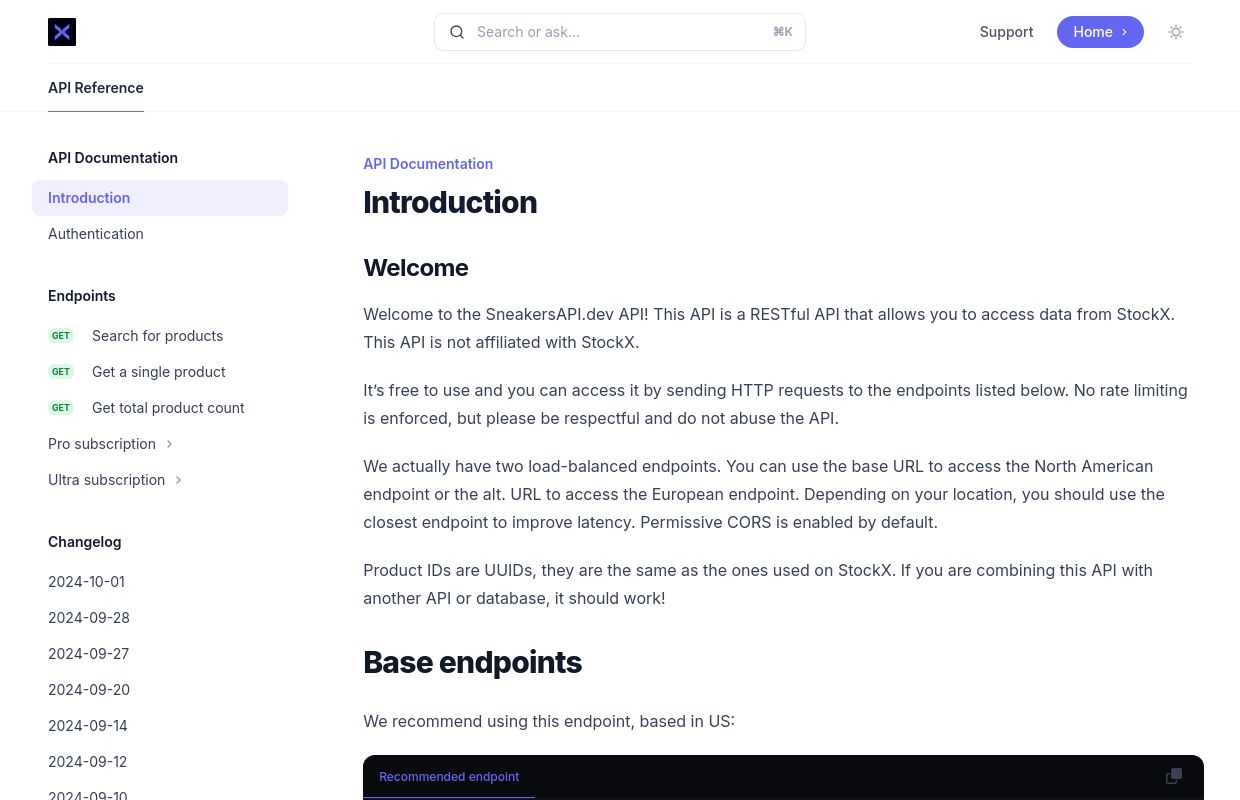Click the Changelog sidebar heading
Viewport: 1240px width, 800px height.
tap(85, 542)
